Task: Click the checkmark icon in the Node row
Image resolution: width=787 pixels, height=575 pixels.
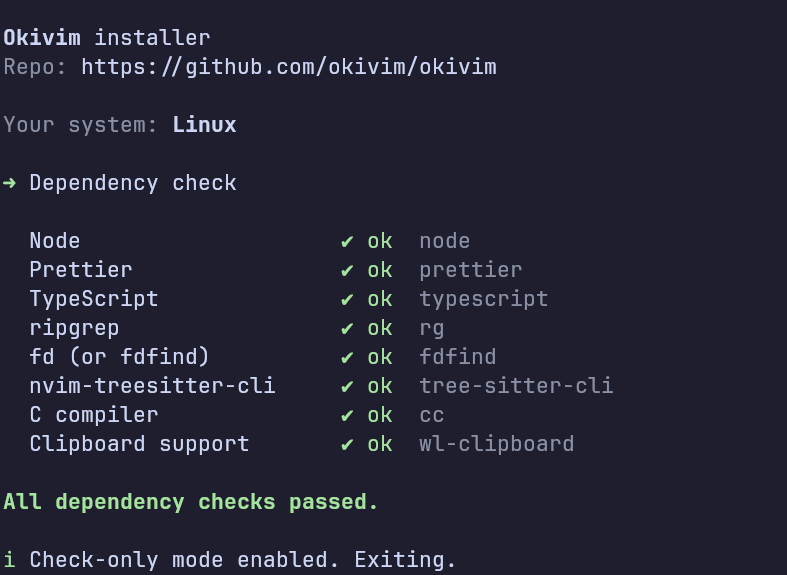Action: [x=347, y=241]
